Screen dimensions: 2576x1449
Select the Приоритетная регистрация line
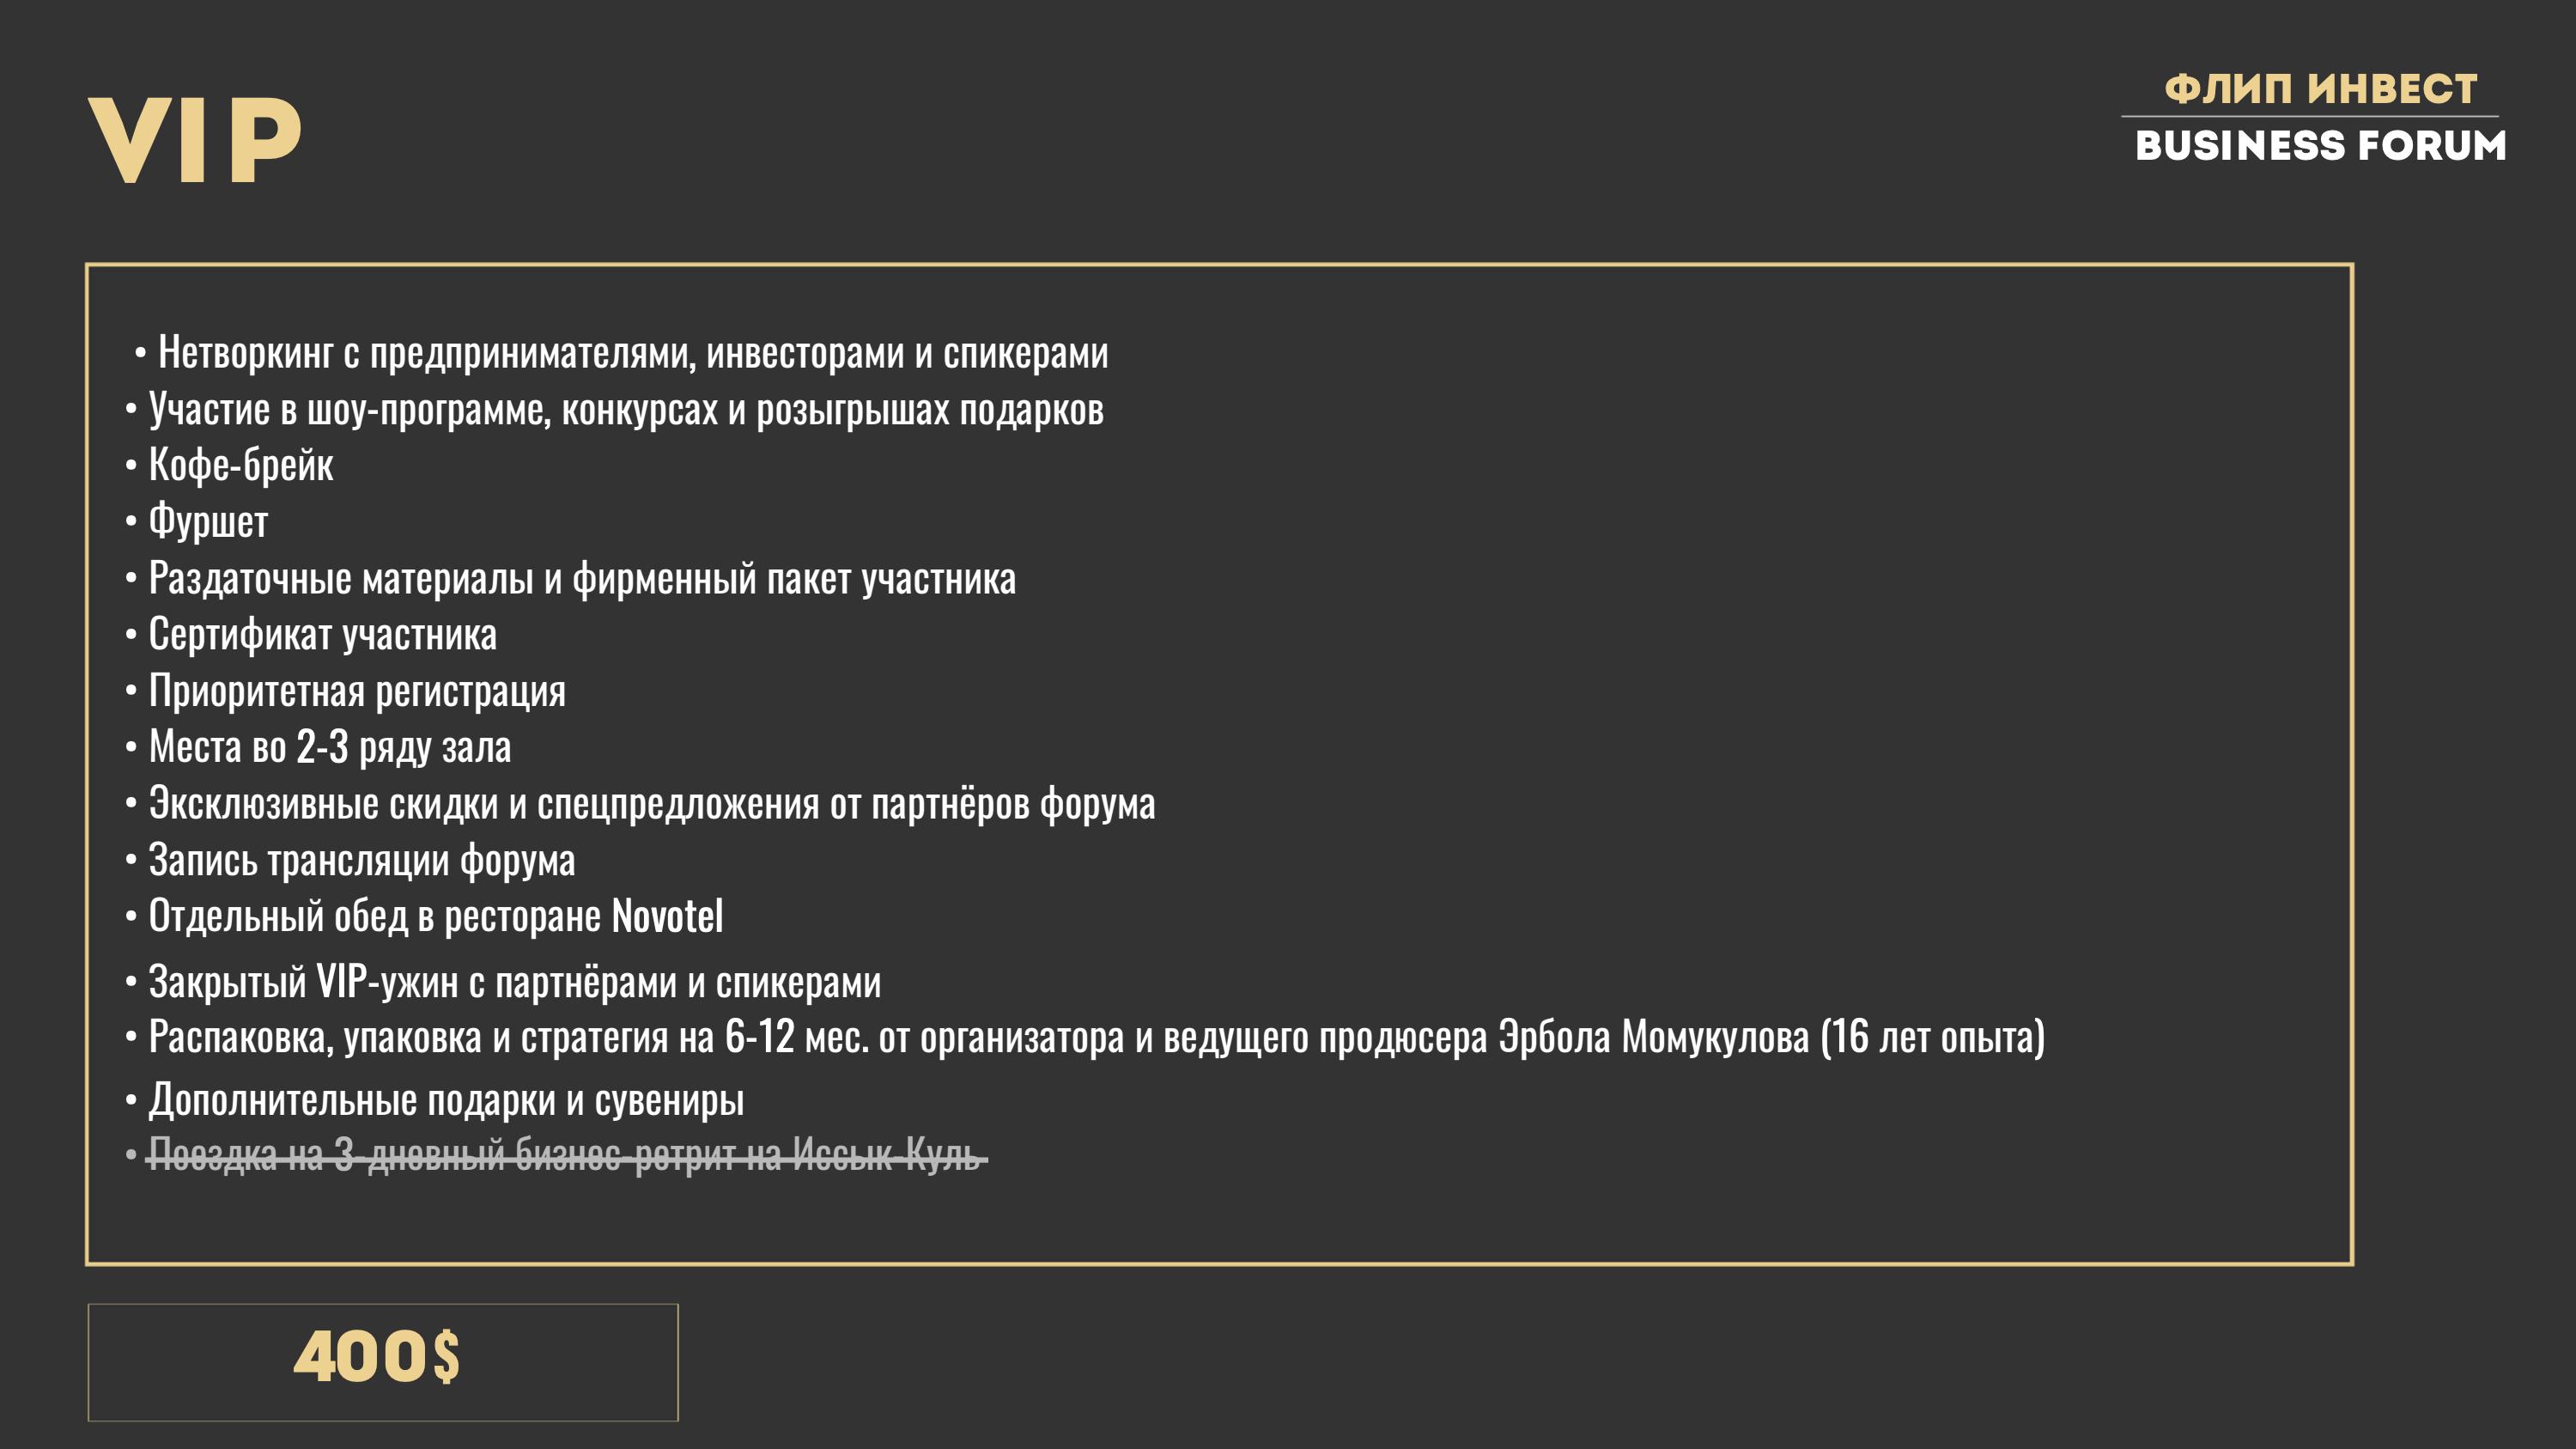[356, 692]
